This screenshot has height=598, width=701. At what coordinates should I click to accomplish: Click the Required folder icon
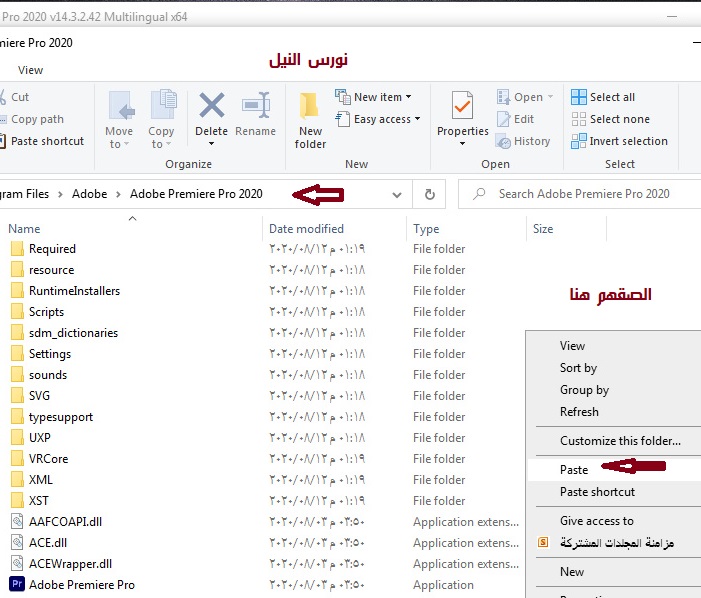click(x=17, y=248)
